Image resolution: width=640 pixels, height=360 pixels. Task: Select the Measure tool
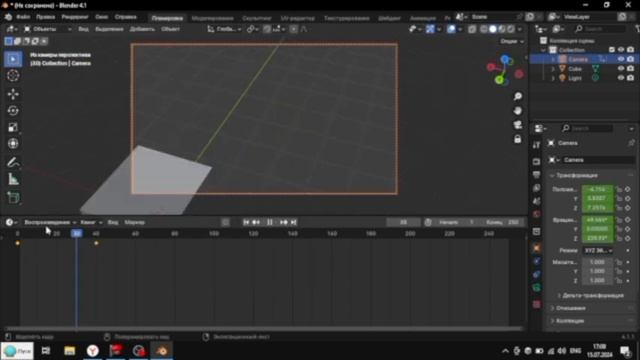(x=13, y=179)
